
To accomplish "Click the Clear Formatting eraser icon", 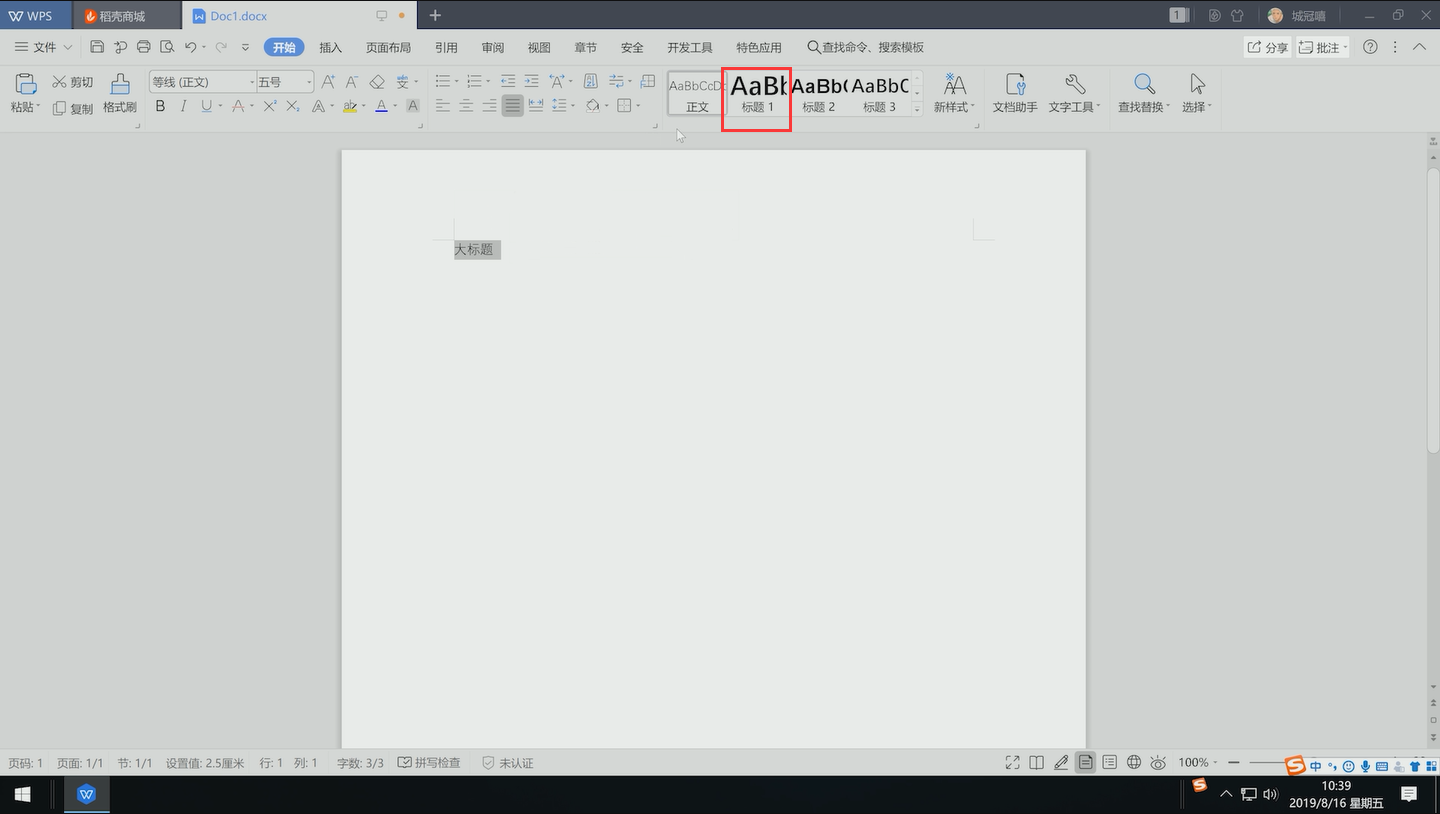I will (x=377, y=82).
